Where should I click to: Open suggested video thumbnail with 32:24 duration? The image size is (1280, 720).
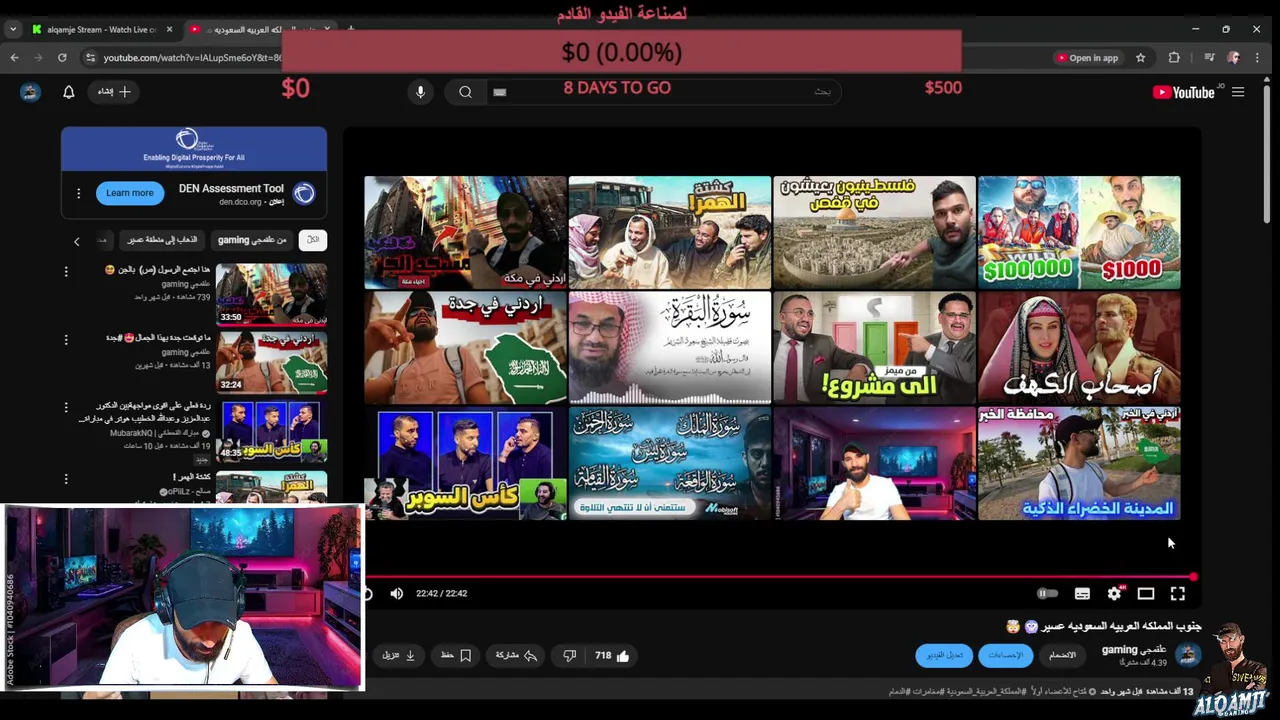[x=271, y=363]
